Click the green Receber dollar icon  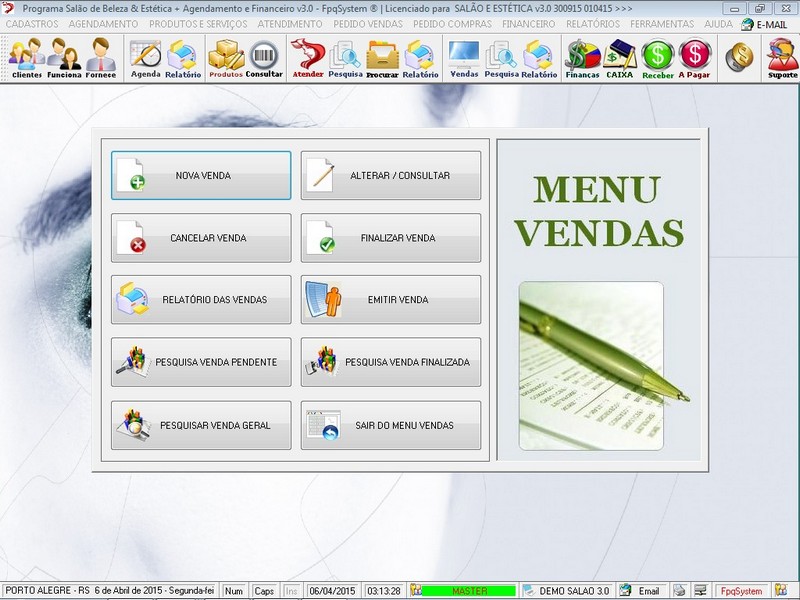(x=658, y=59)
